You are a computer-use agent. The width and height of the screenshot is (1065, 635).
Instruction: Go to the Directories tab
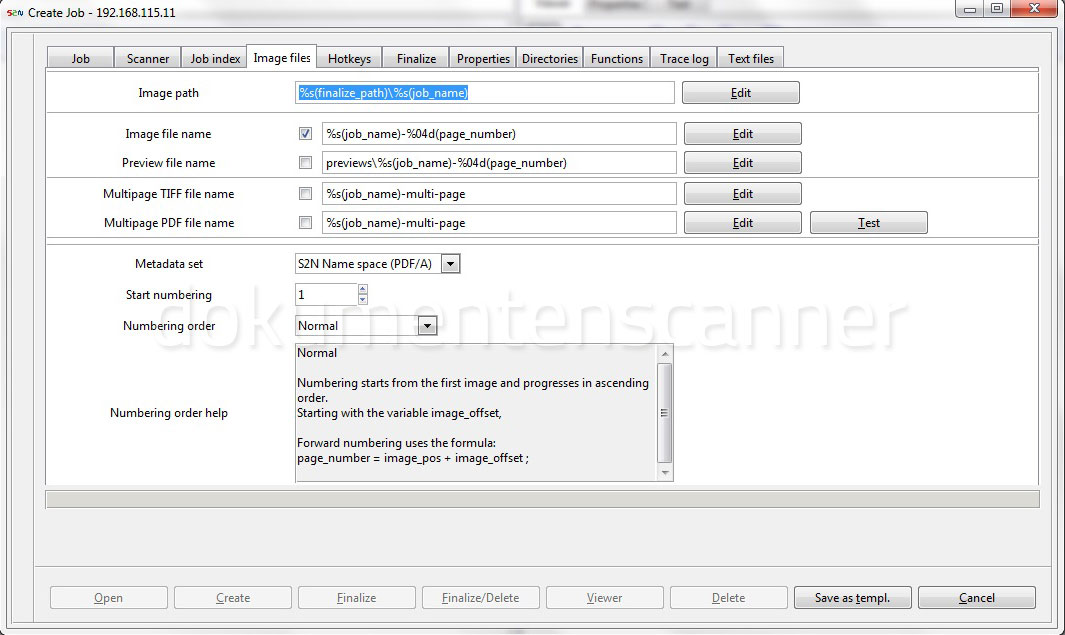point(549,58)
